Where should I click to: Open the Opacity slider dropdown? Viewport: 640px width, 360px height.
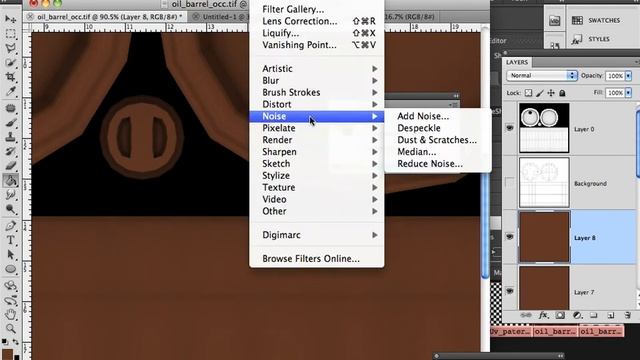pos(629,76)
